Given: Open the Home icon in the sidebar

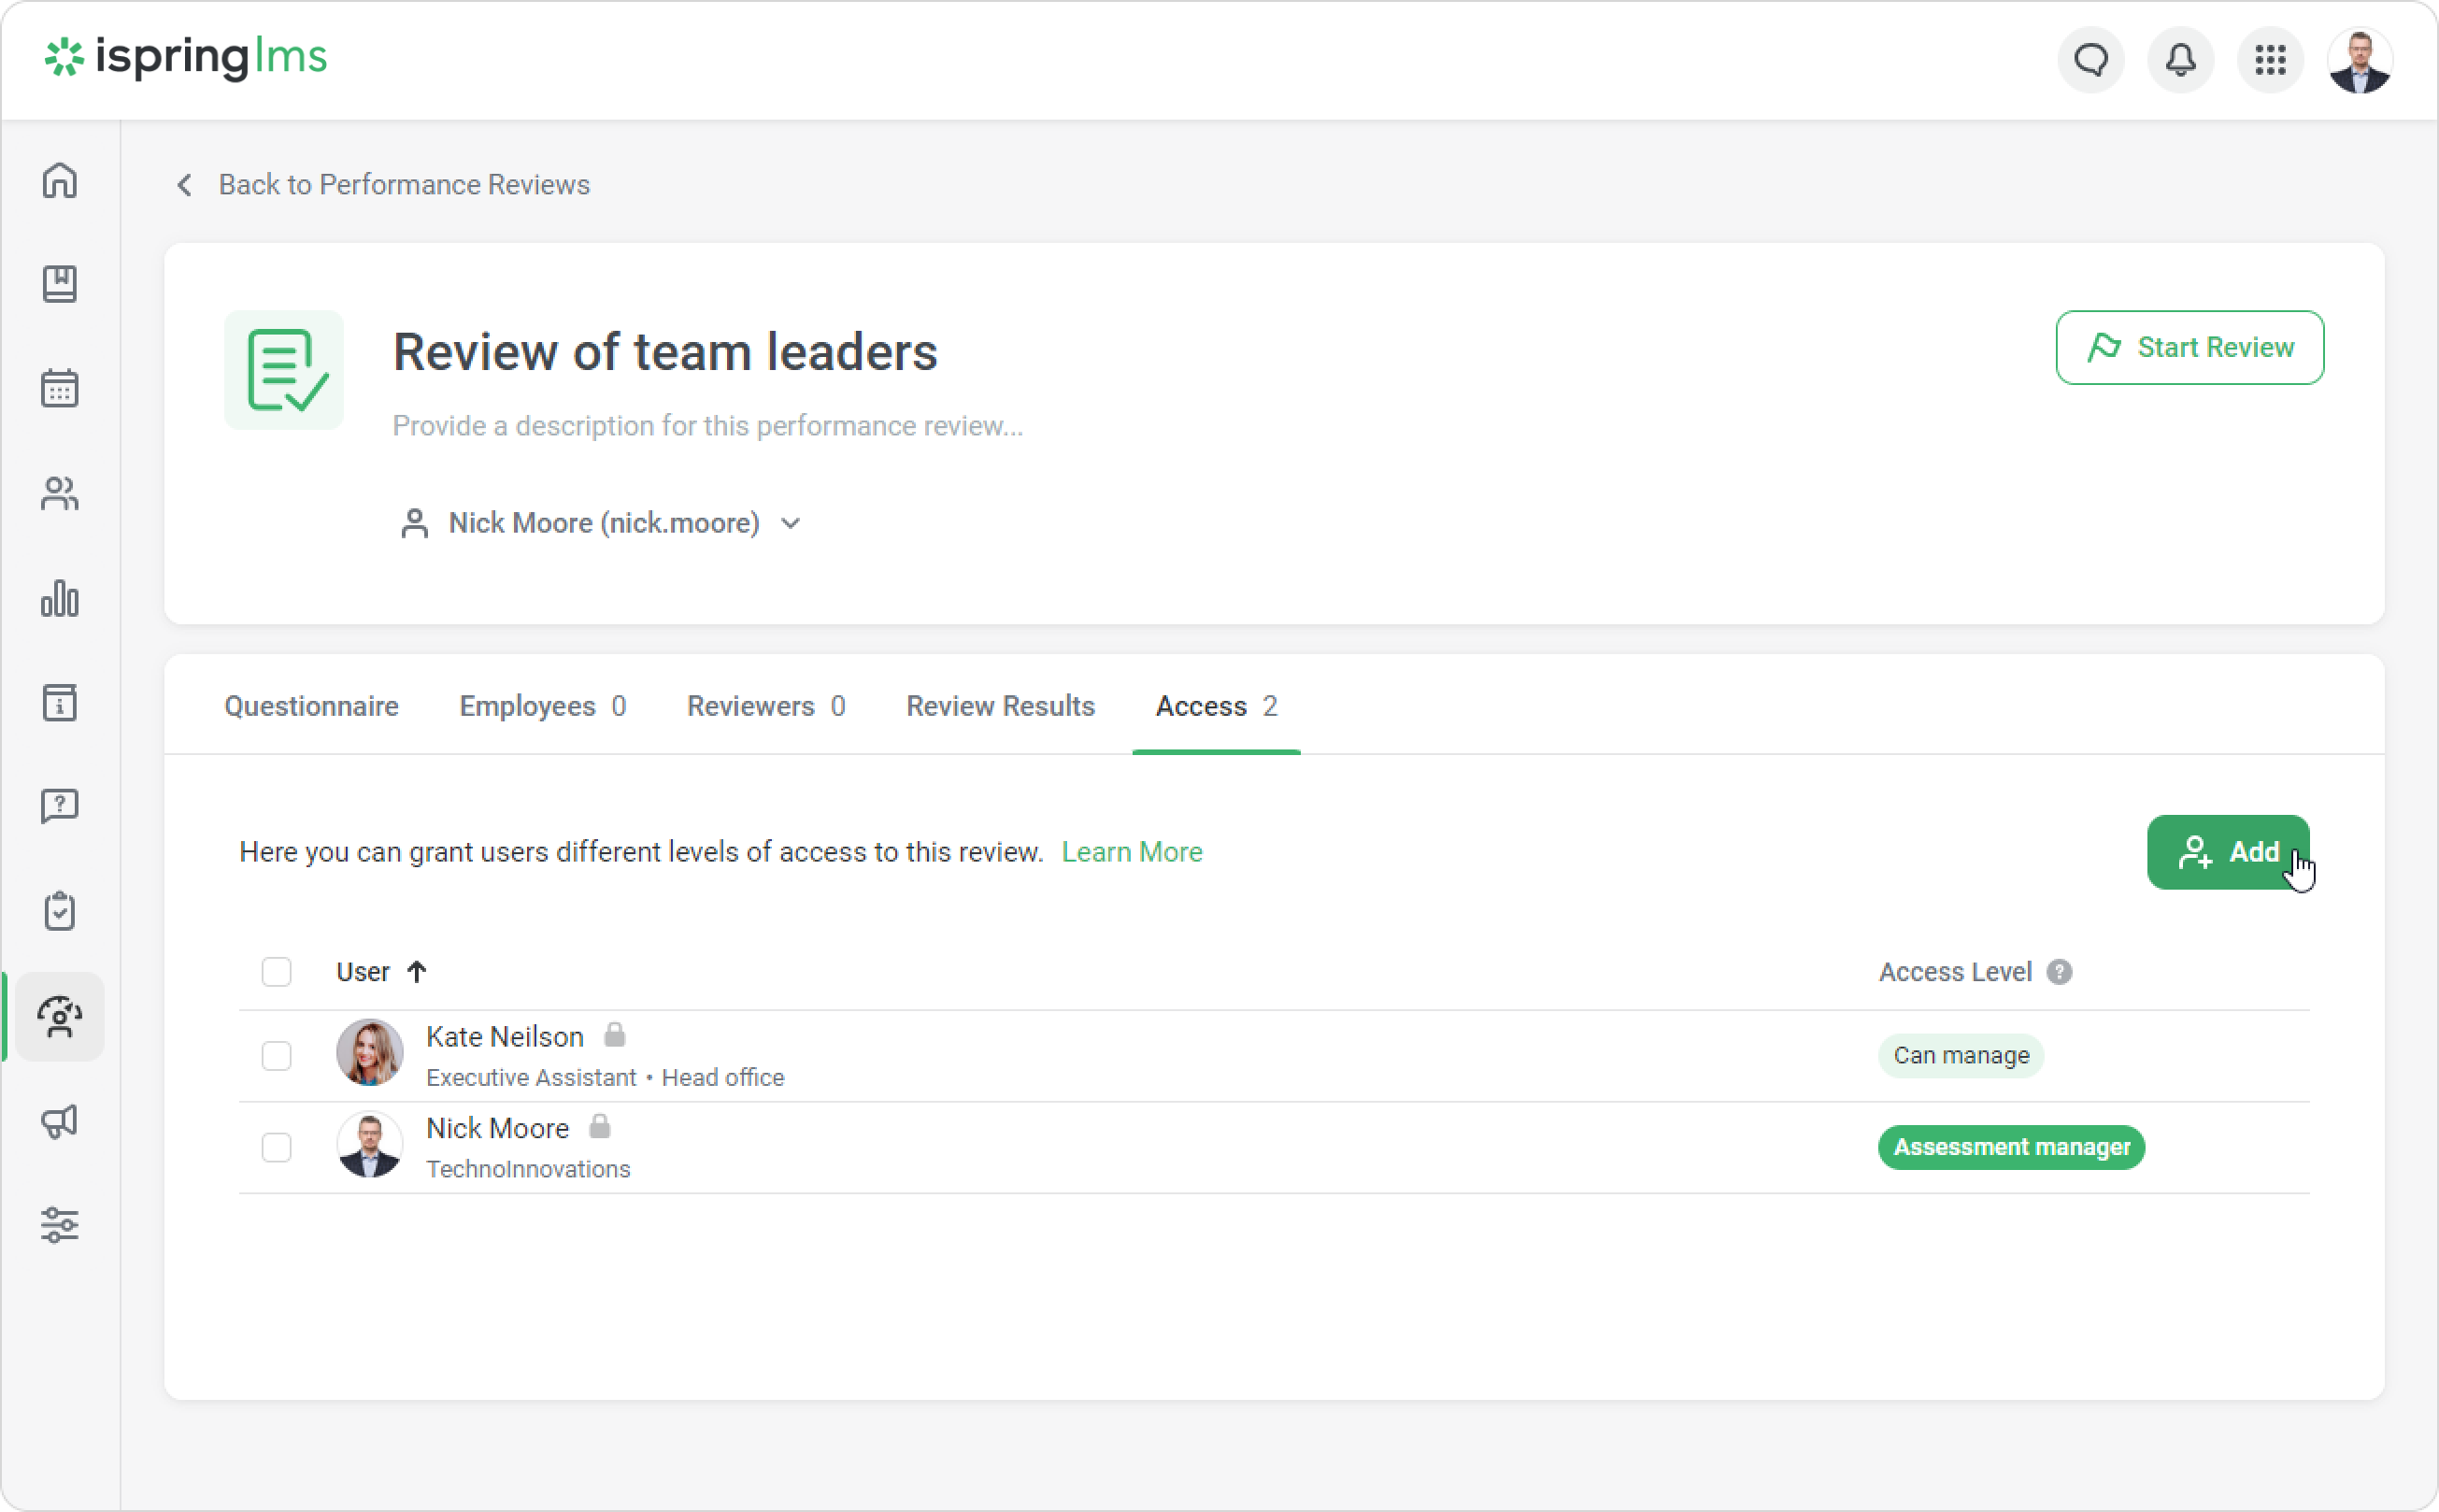Looking at the screenshot, I should click(60, 181).
